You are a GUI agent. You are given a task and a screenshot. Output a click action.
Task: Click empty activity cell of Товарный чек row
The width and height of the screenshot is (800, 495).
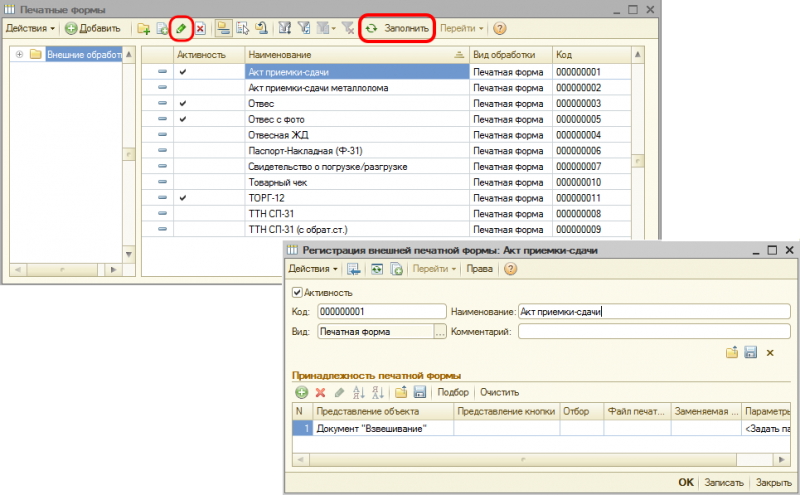click(x=209, y=182)
